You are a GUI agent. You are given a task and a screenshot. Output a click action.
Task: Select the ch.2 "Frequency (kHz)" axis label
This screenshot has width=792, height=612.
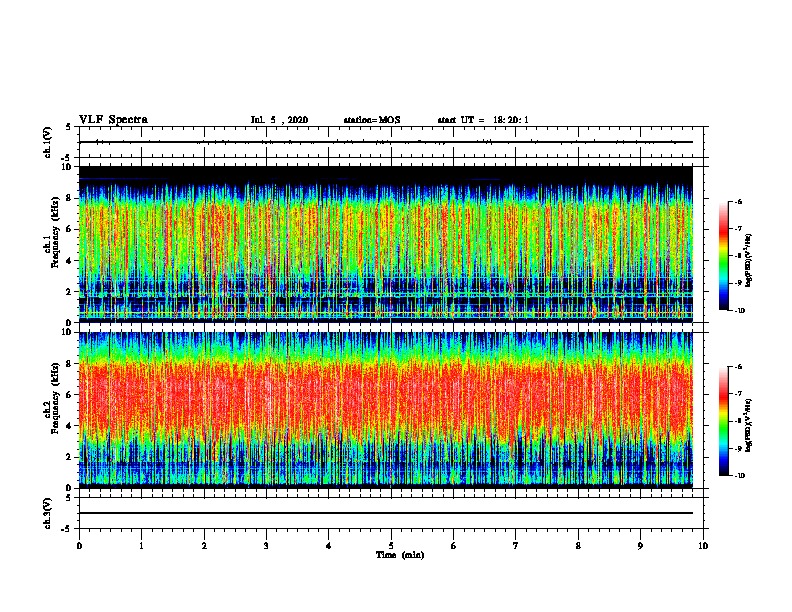click(55, 398)
